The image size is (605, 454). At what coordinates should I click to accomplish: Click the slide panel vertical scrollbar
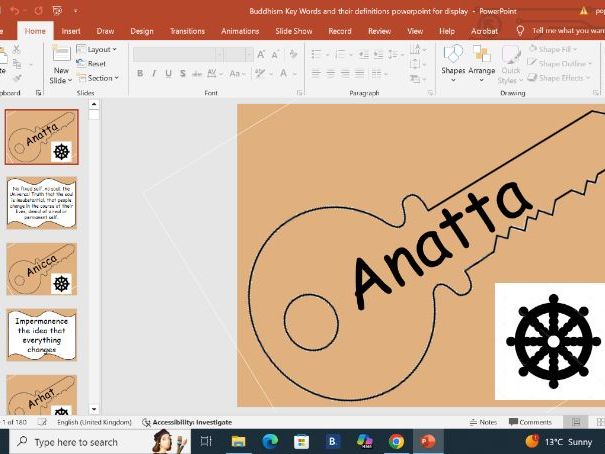pos(94,260)
